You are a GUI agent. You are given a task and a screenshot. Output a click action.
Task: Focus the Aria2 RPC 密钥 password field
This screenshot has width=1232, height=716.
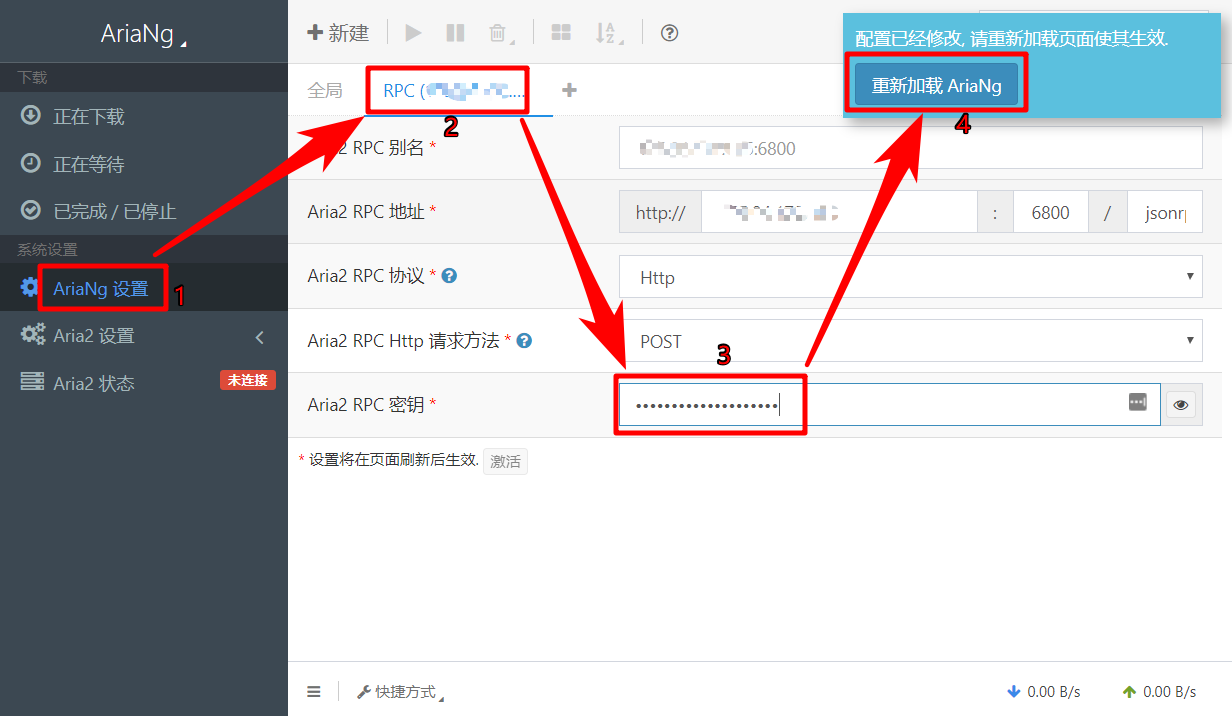[x=889, y=405]
